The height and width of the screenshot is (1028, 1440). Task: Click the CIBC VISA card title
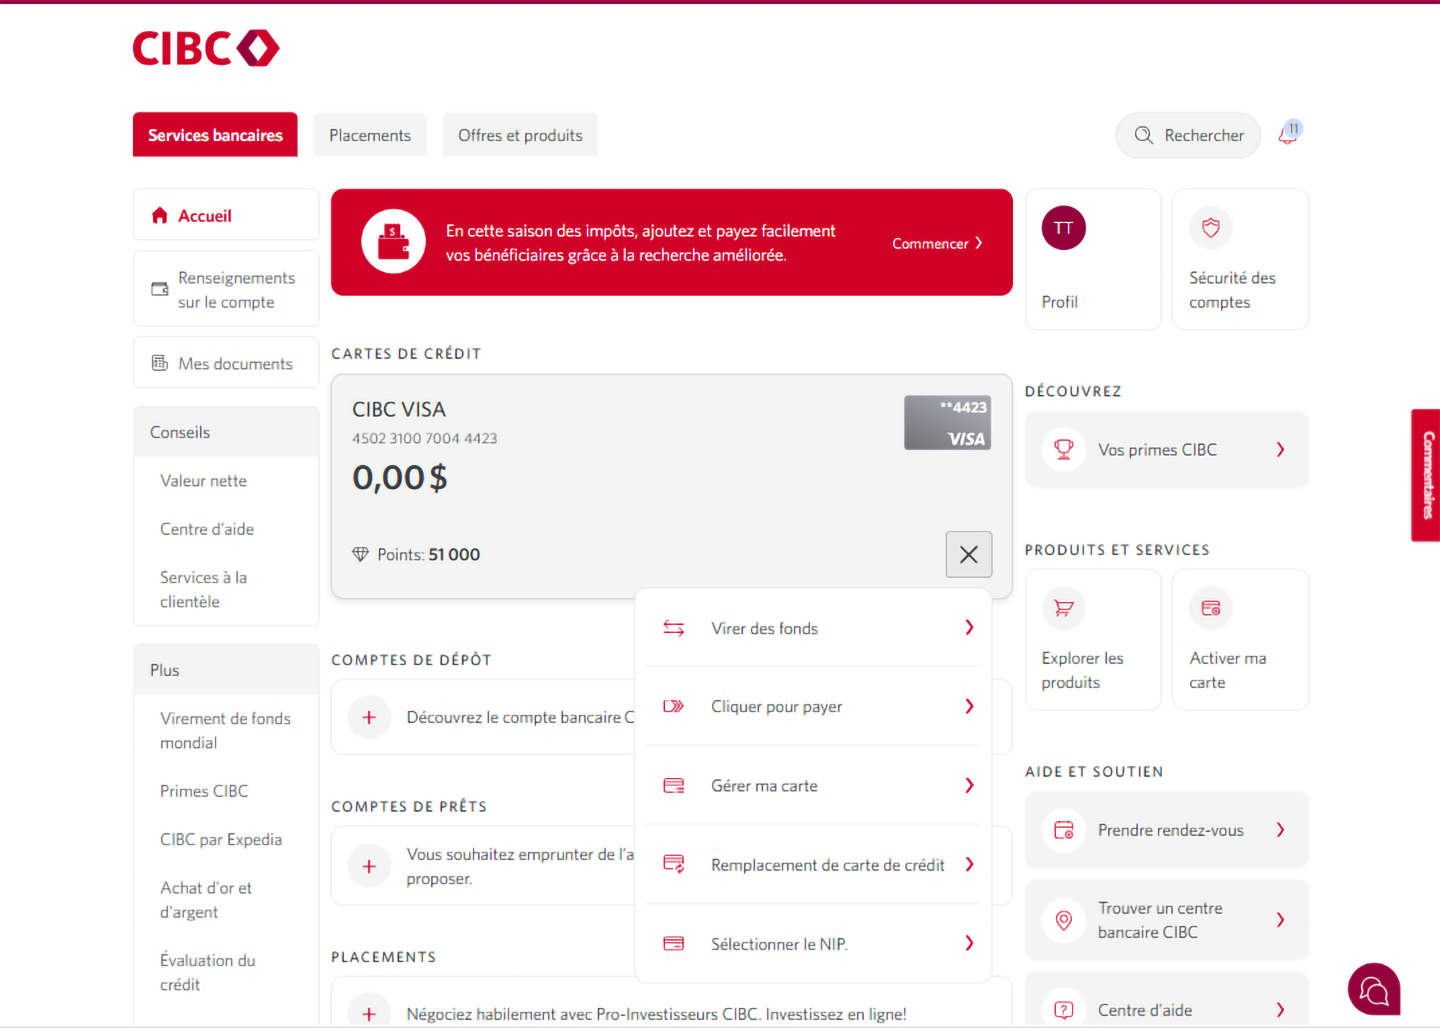[399, 409]
